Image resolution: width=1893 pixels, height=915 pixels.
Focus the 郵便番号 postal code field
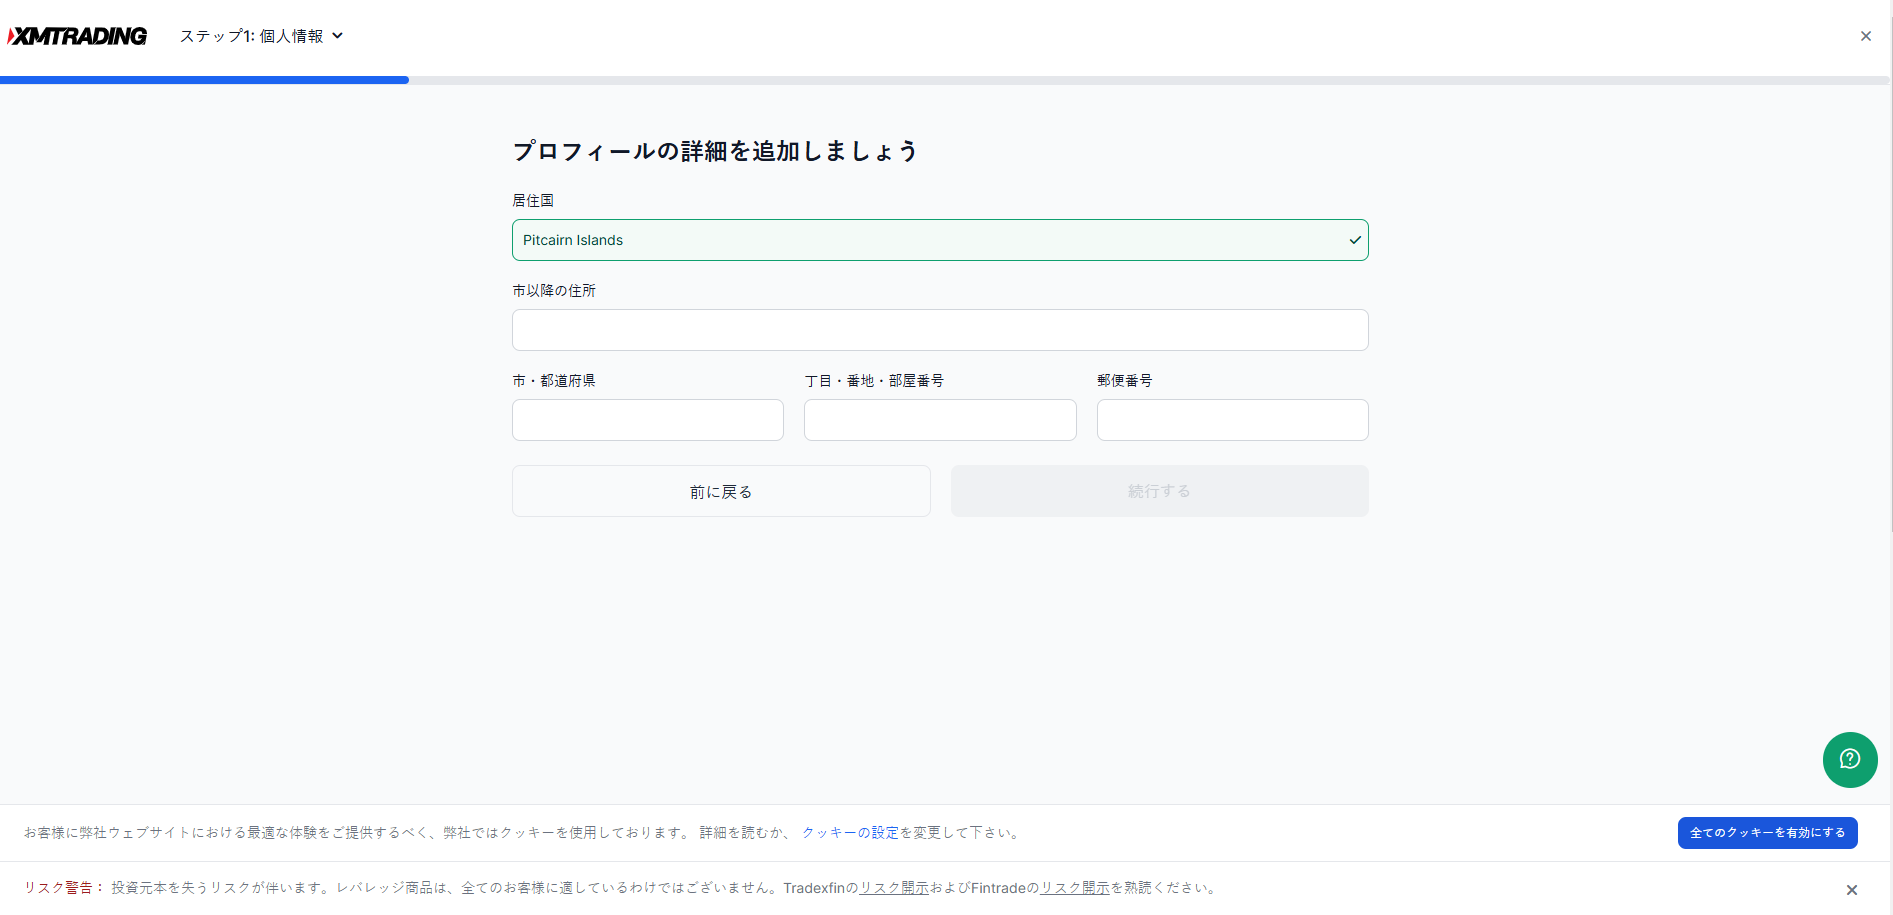pos(1232,420)
